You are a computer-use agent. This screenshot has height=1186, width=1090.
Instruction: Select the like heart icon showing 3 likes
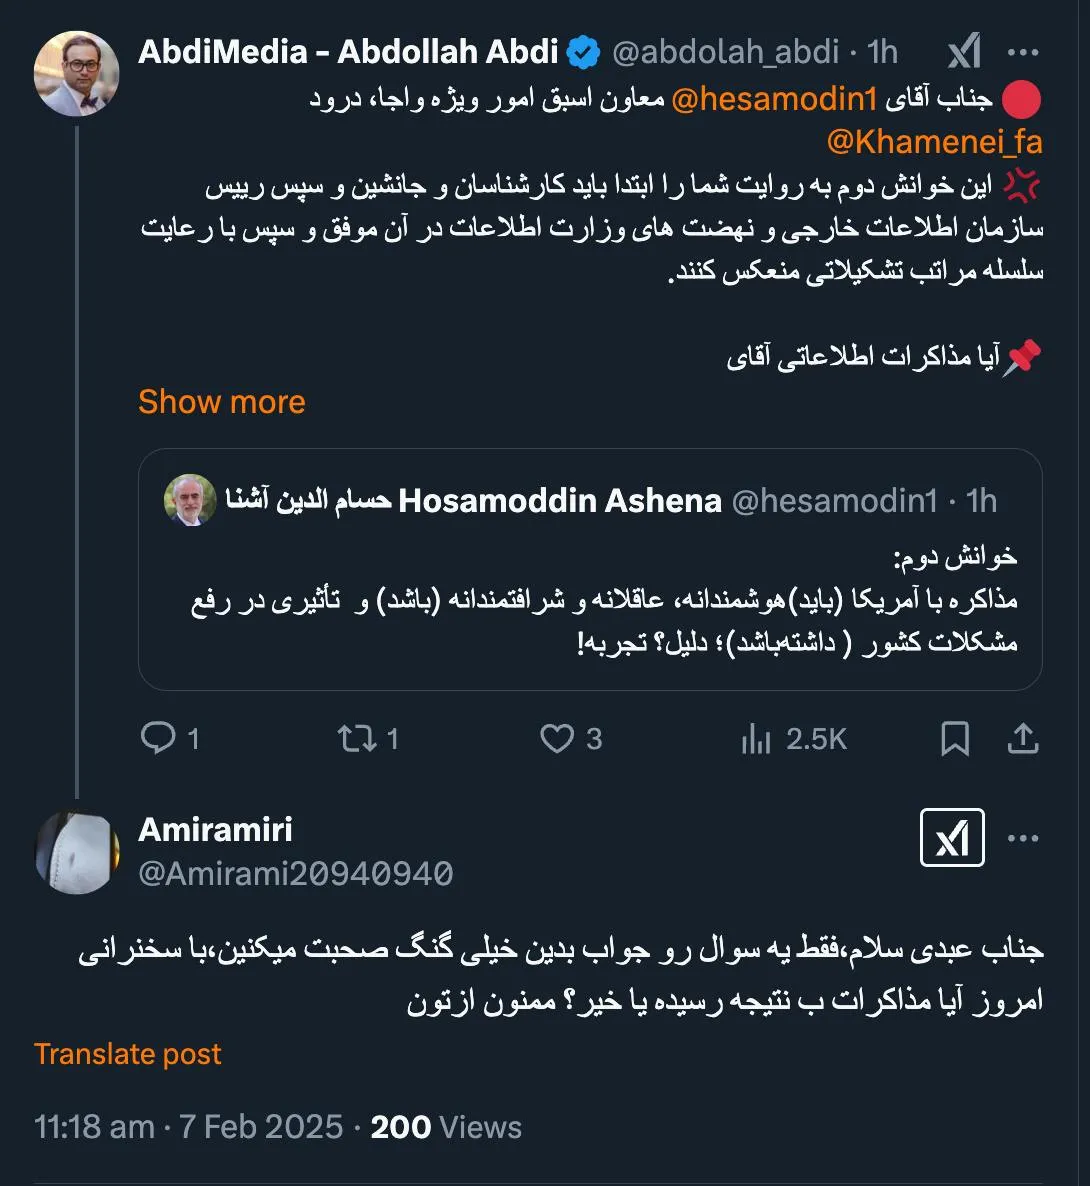[x=560, y=739]
